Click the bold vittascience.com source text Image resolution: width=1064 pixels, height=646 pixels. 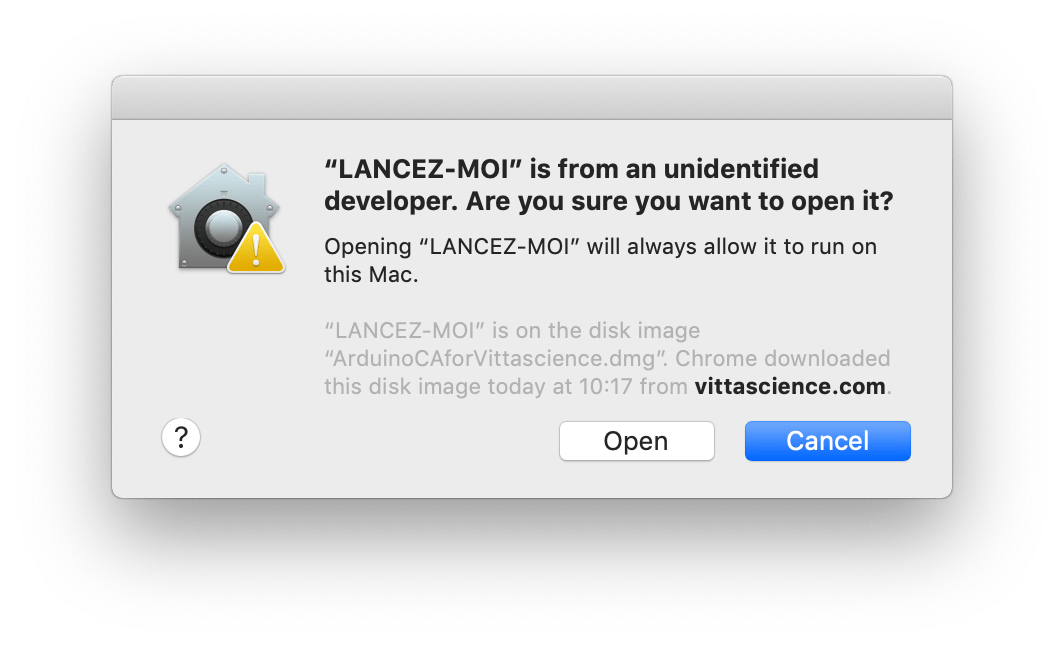coord(790,386)
